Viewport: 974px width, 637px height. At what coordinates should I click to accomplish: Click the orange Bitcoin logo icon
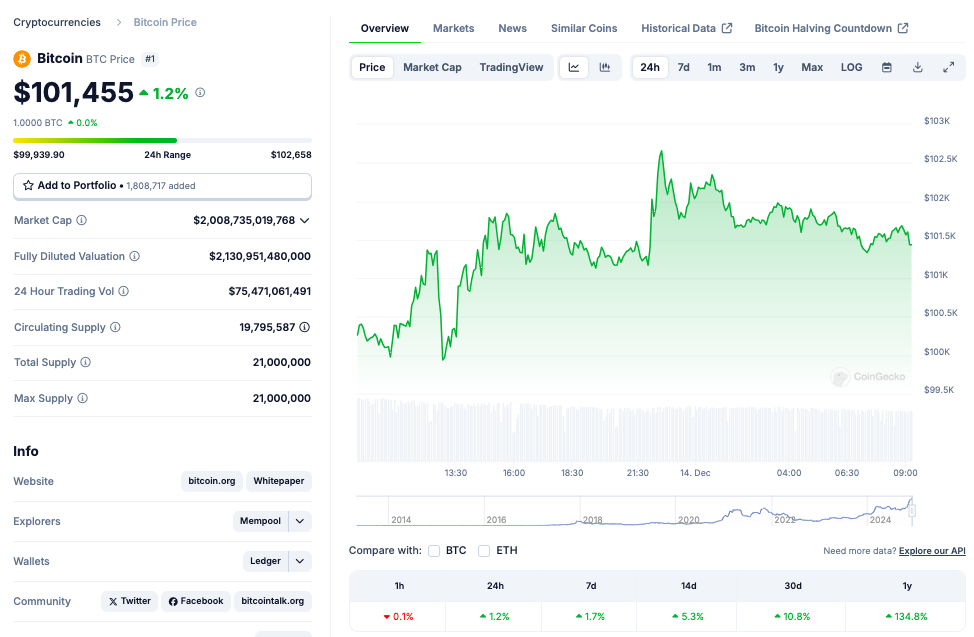(x=22, y=59)
